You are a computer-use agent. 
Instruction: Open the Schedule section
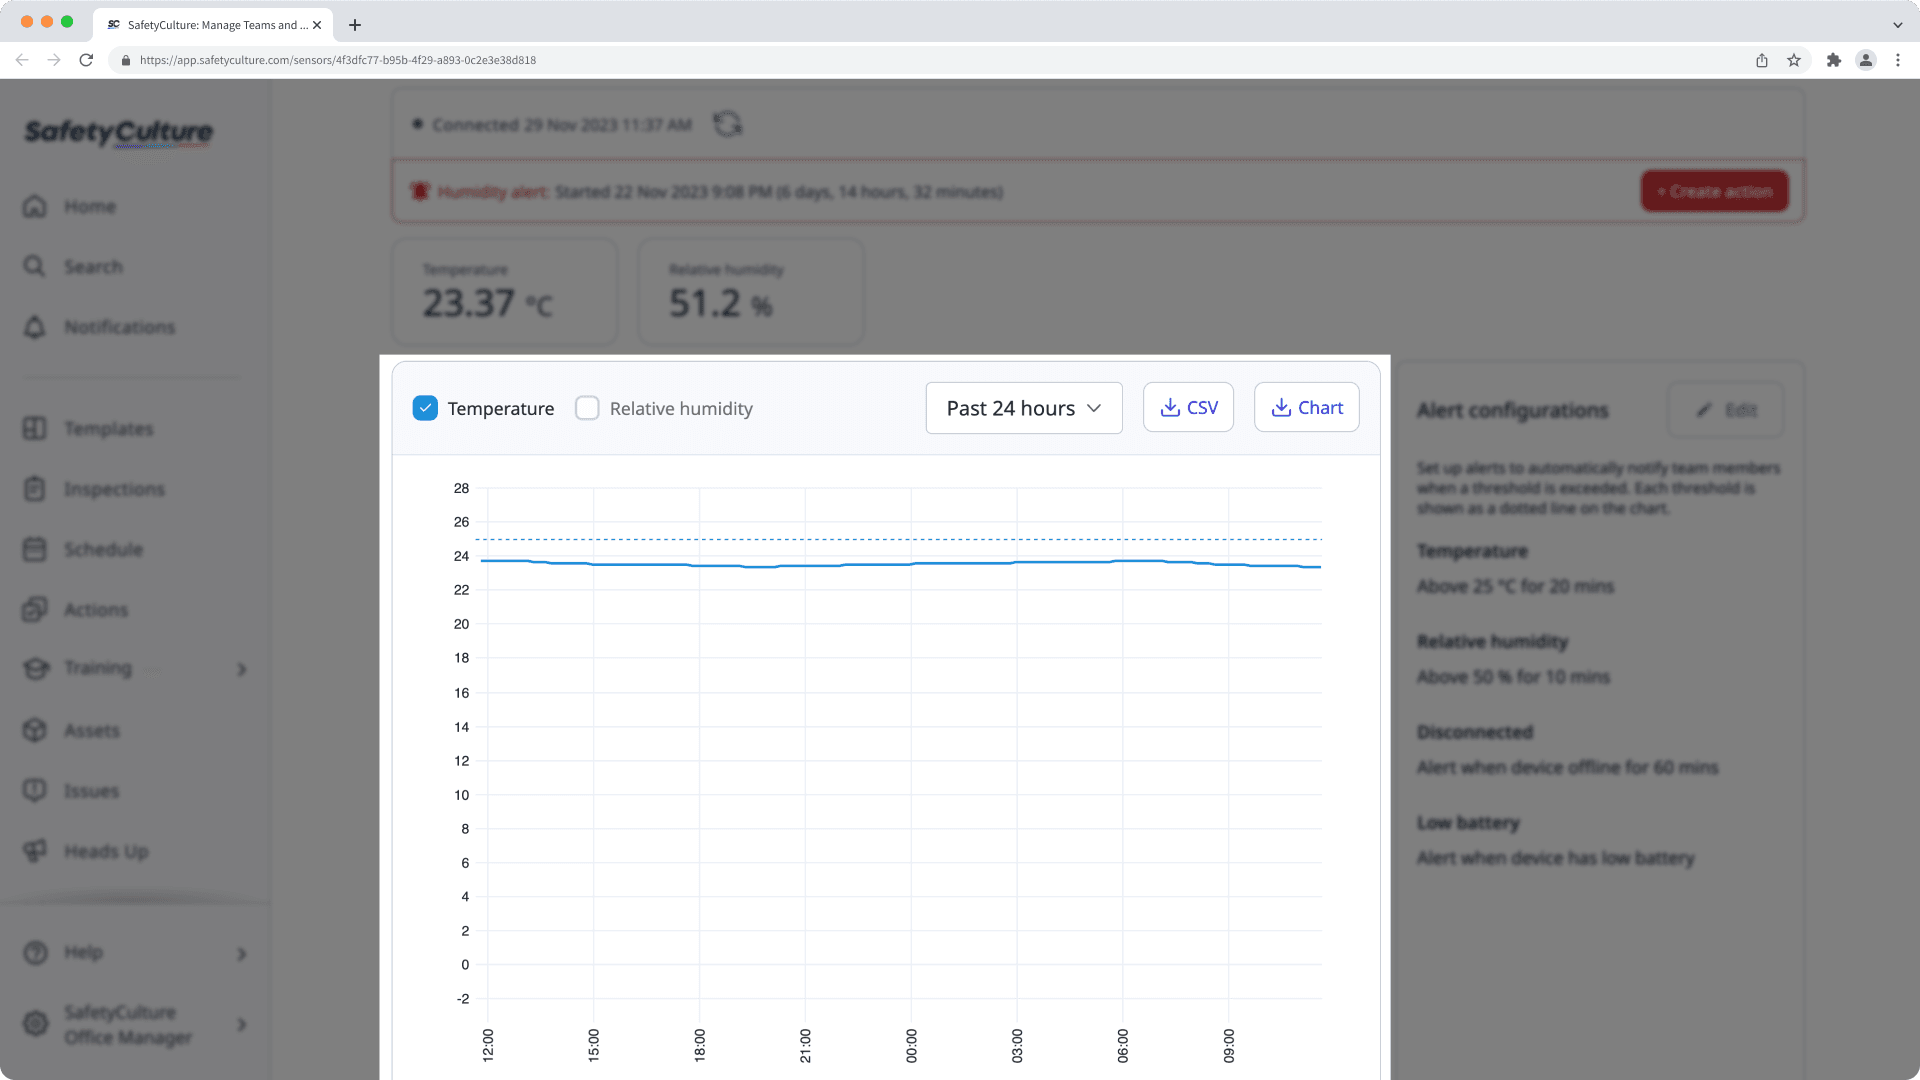click(103, 549)
